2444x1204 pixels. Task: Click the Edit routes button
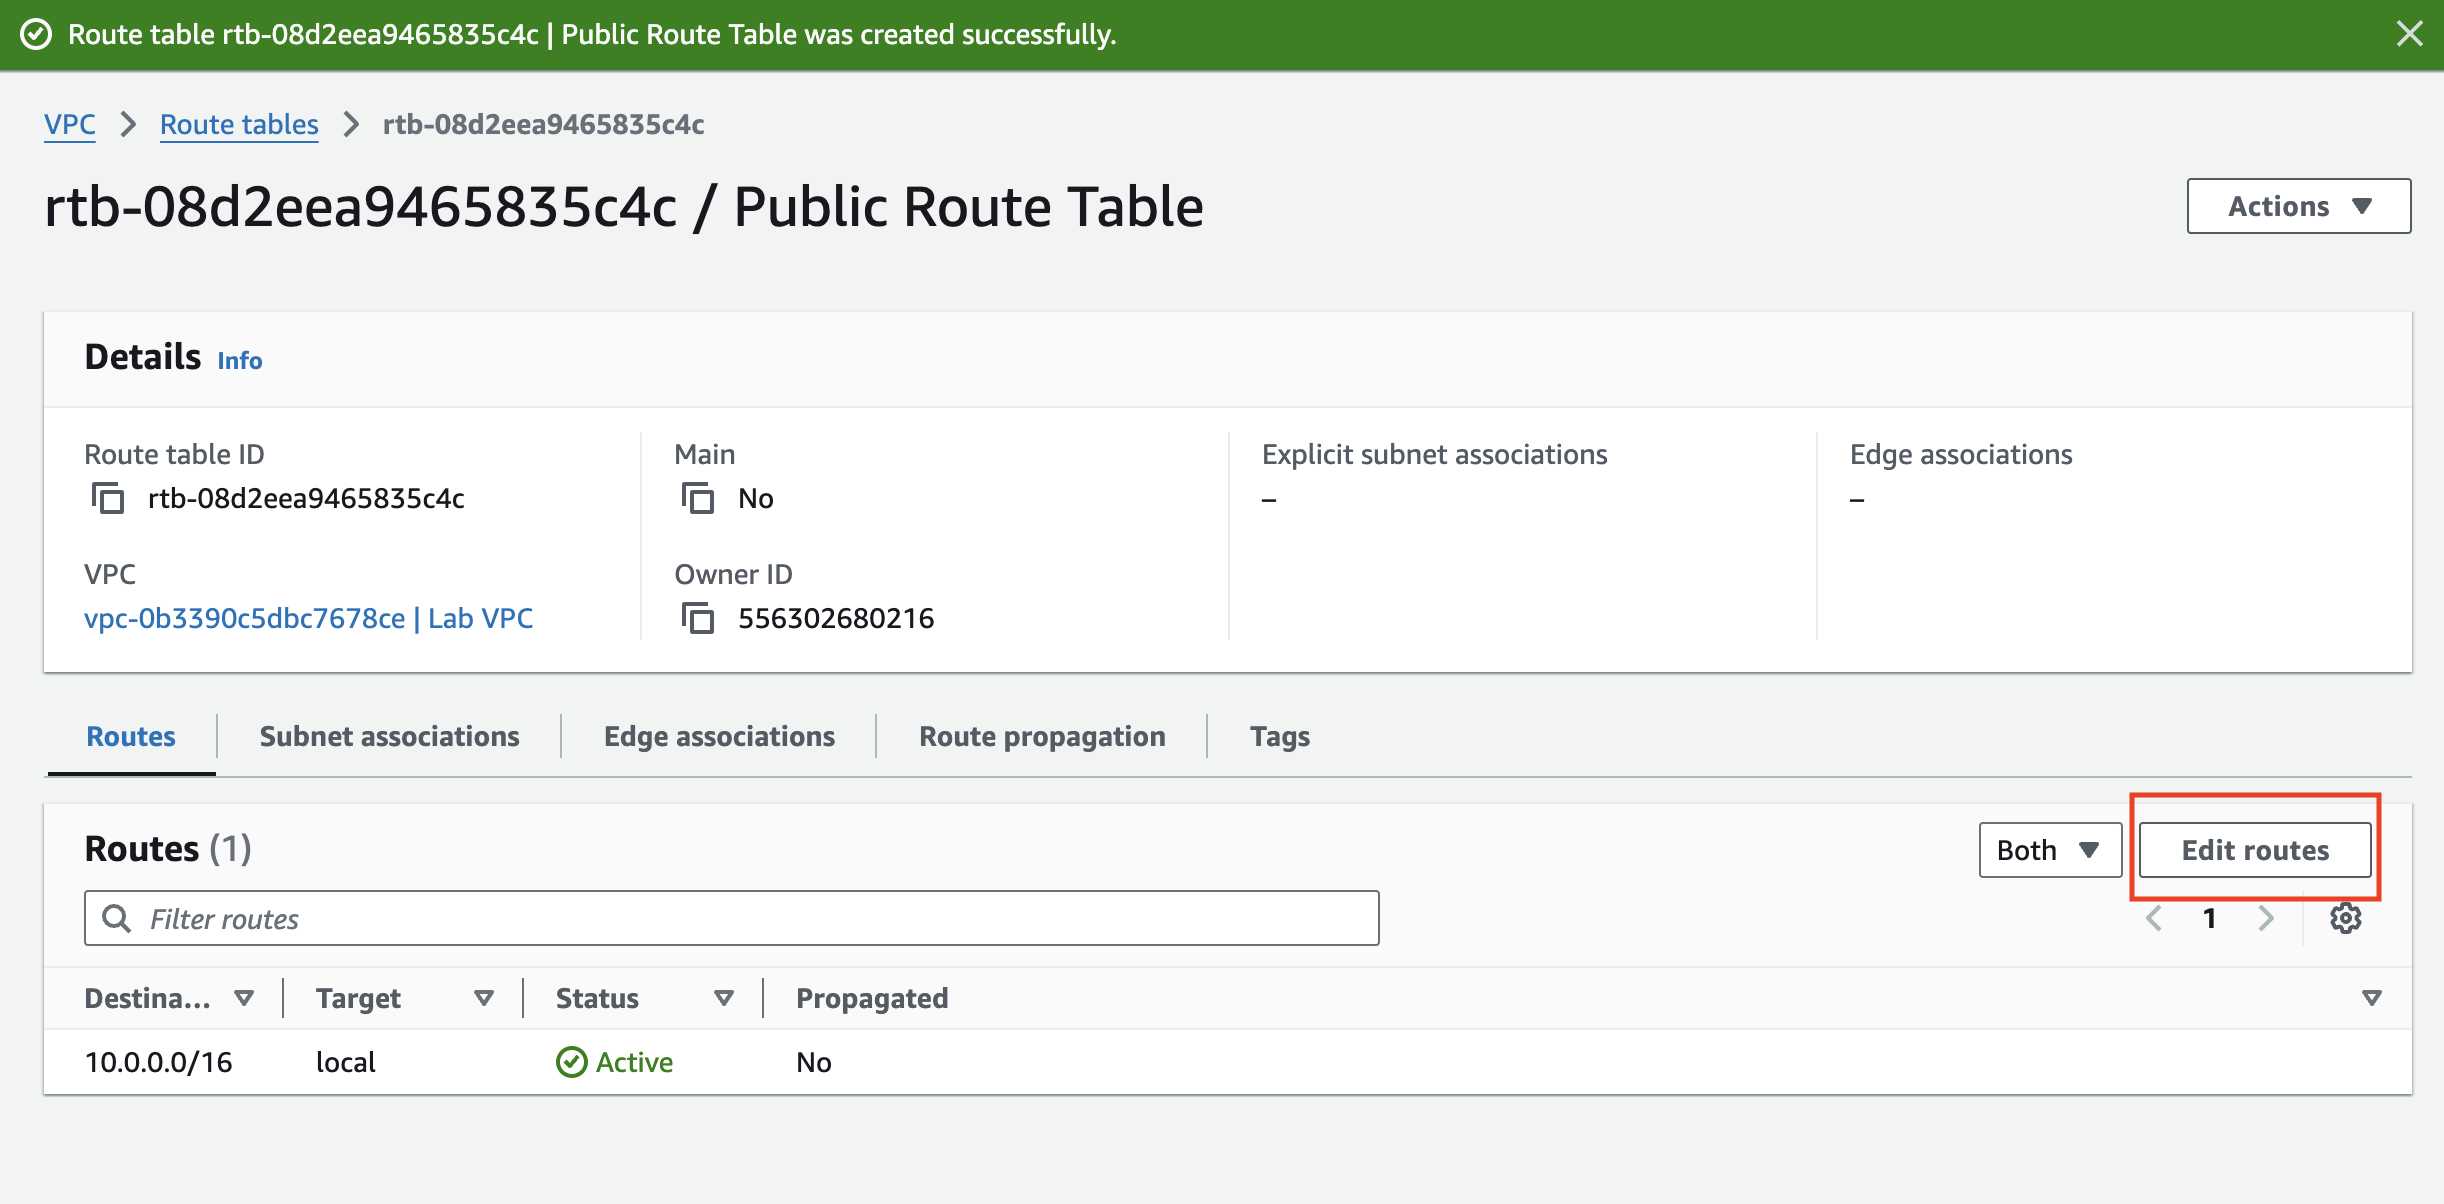(2255, 850)
